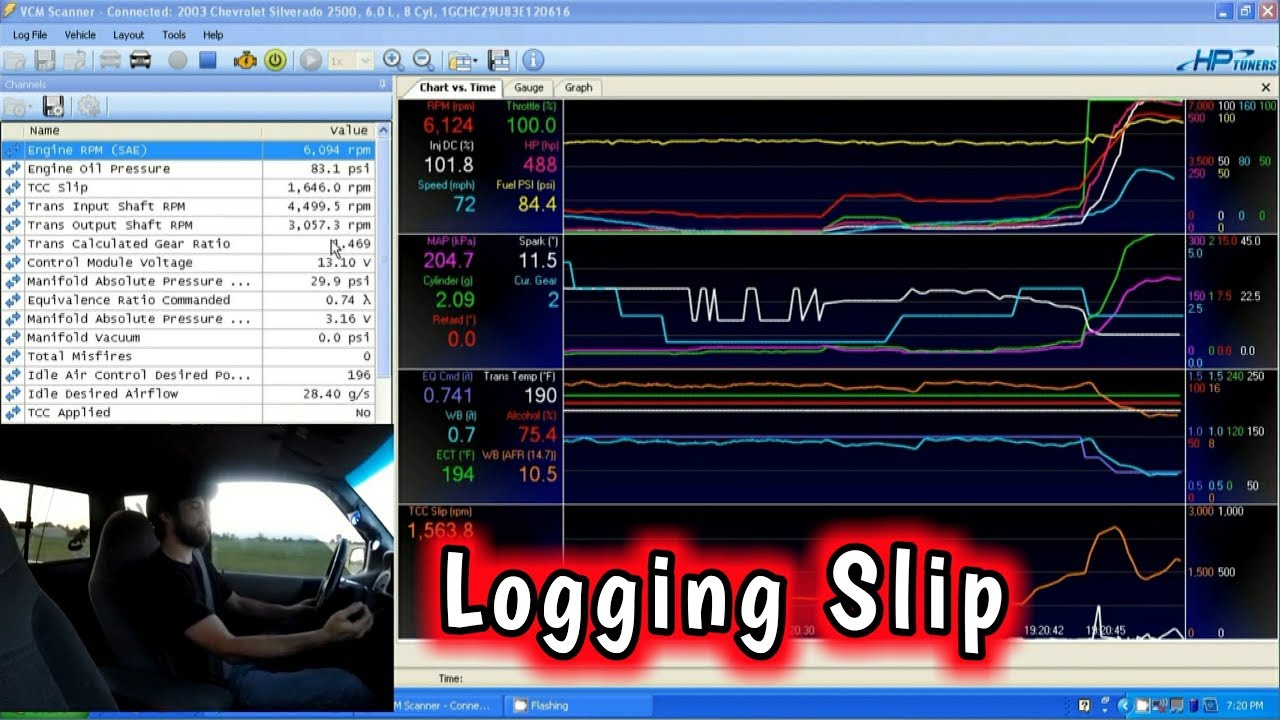The image size is (1280, 720).
Task: Zoom out on the chart
Action: click(423, 60)
